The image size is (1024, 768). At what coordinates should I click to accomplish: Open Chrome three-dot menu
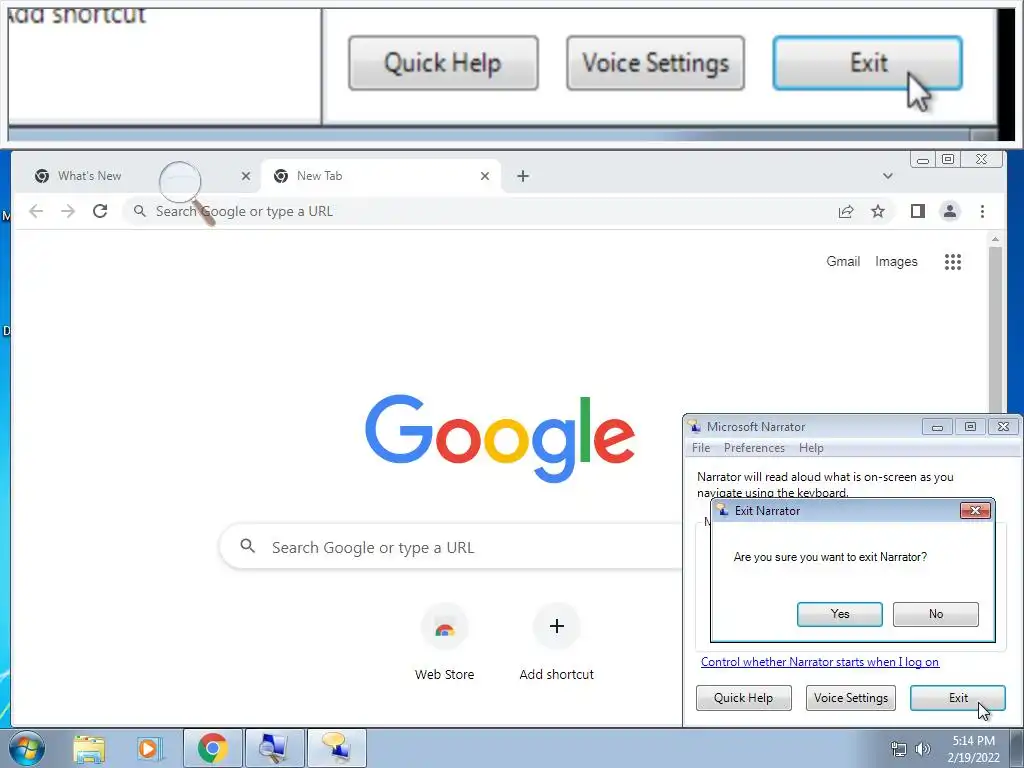click(982, 211)
